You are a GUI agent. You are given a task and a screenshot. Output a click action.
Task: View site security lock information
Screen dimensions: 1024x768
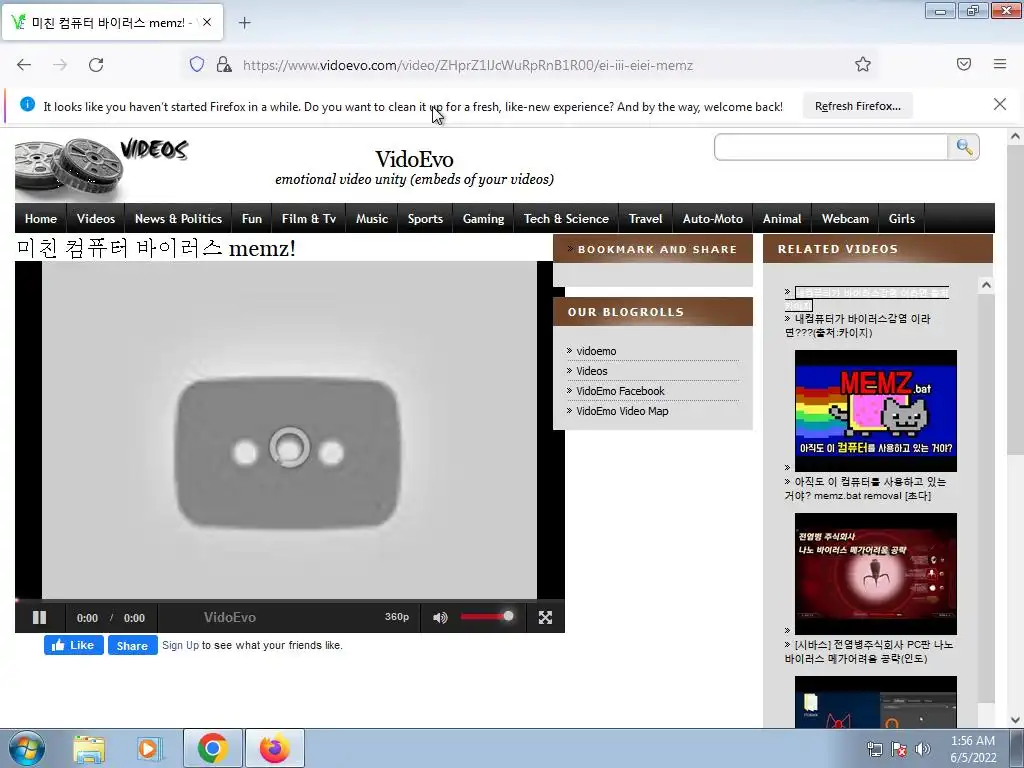coord(224,64)
